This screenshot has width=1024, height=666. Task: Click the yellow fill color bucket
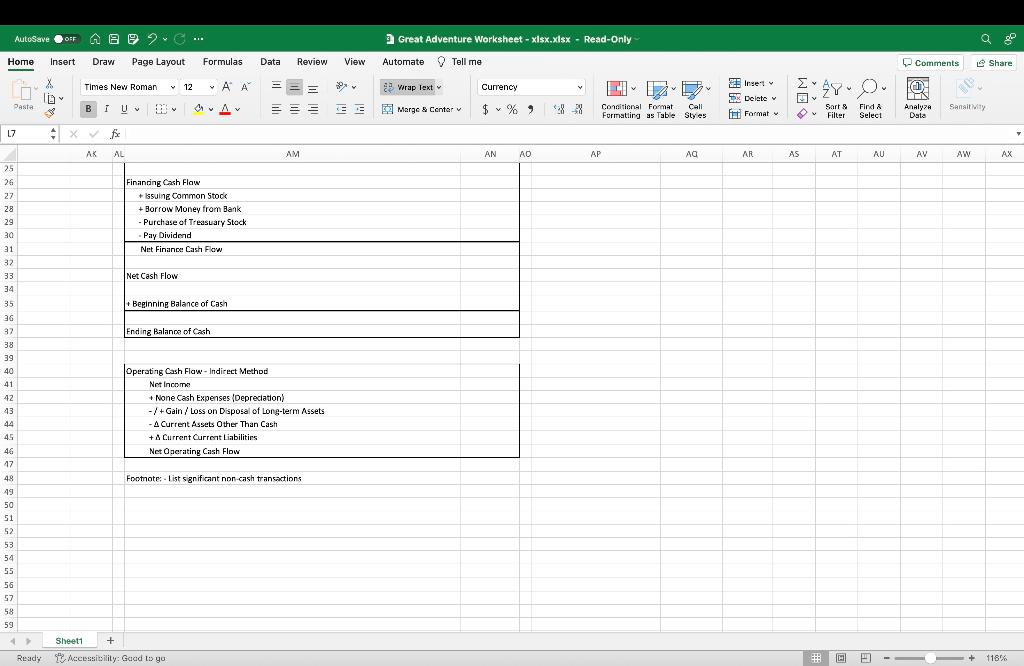pos(199,109)
